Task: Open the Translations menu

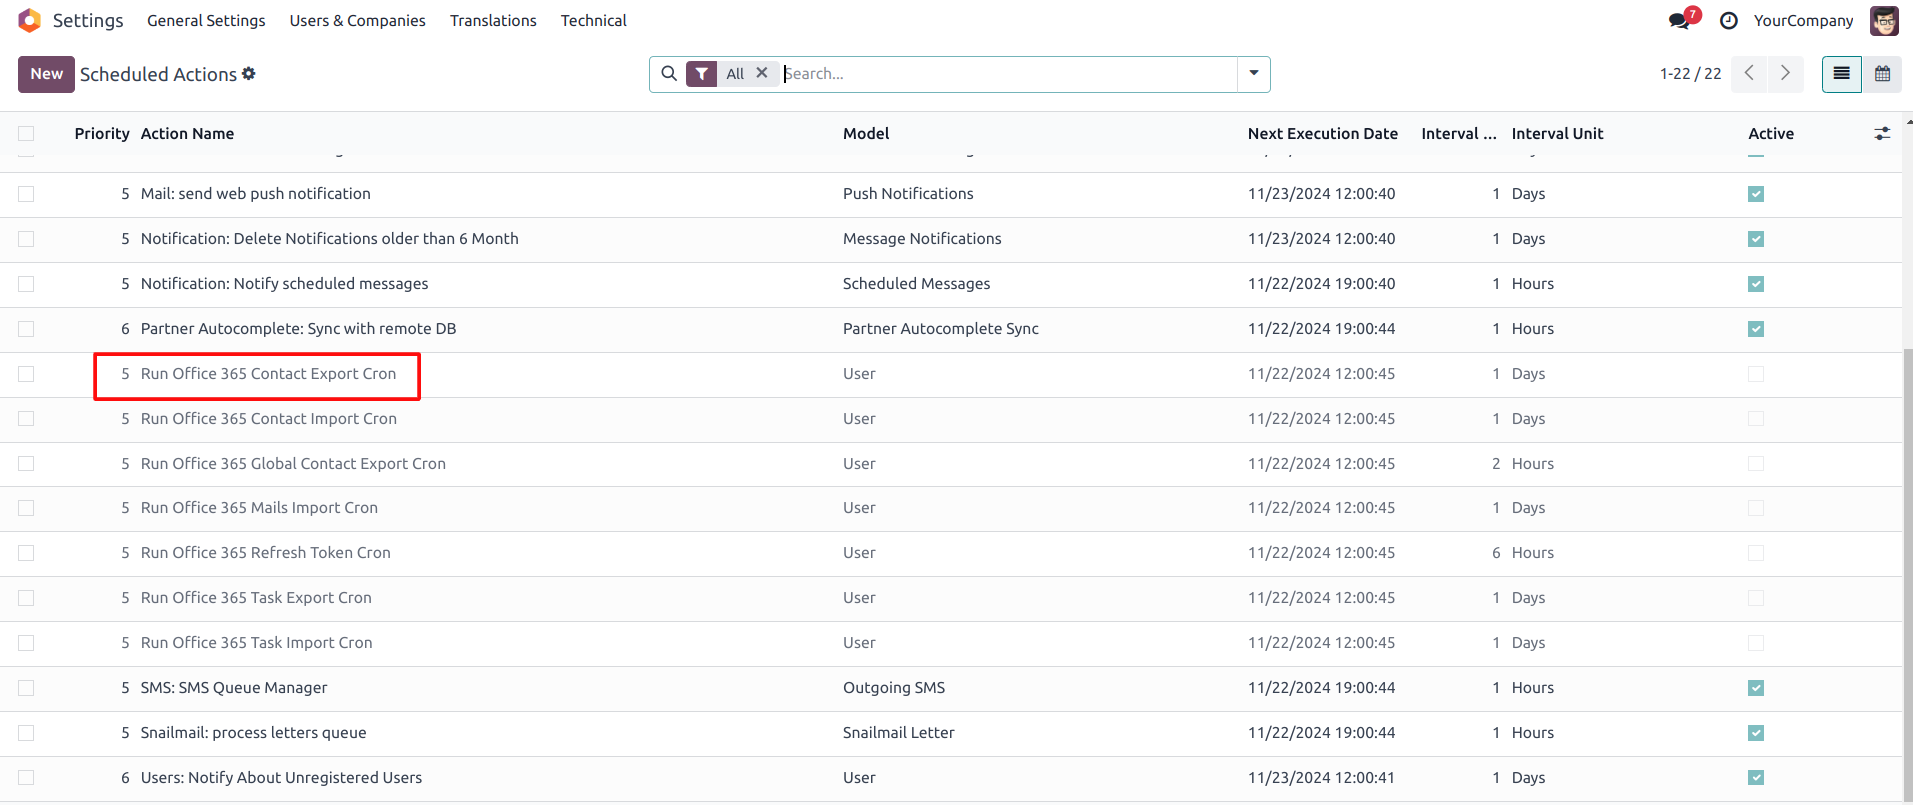Action: pos(493,21)
